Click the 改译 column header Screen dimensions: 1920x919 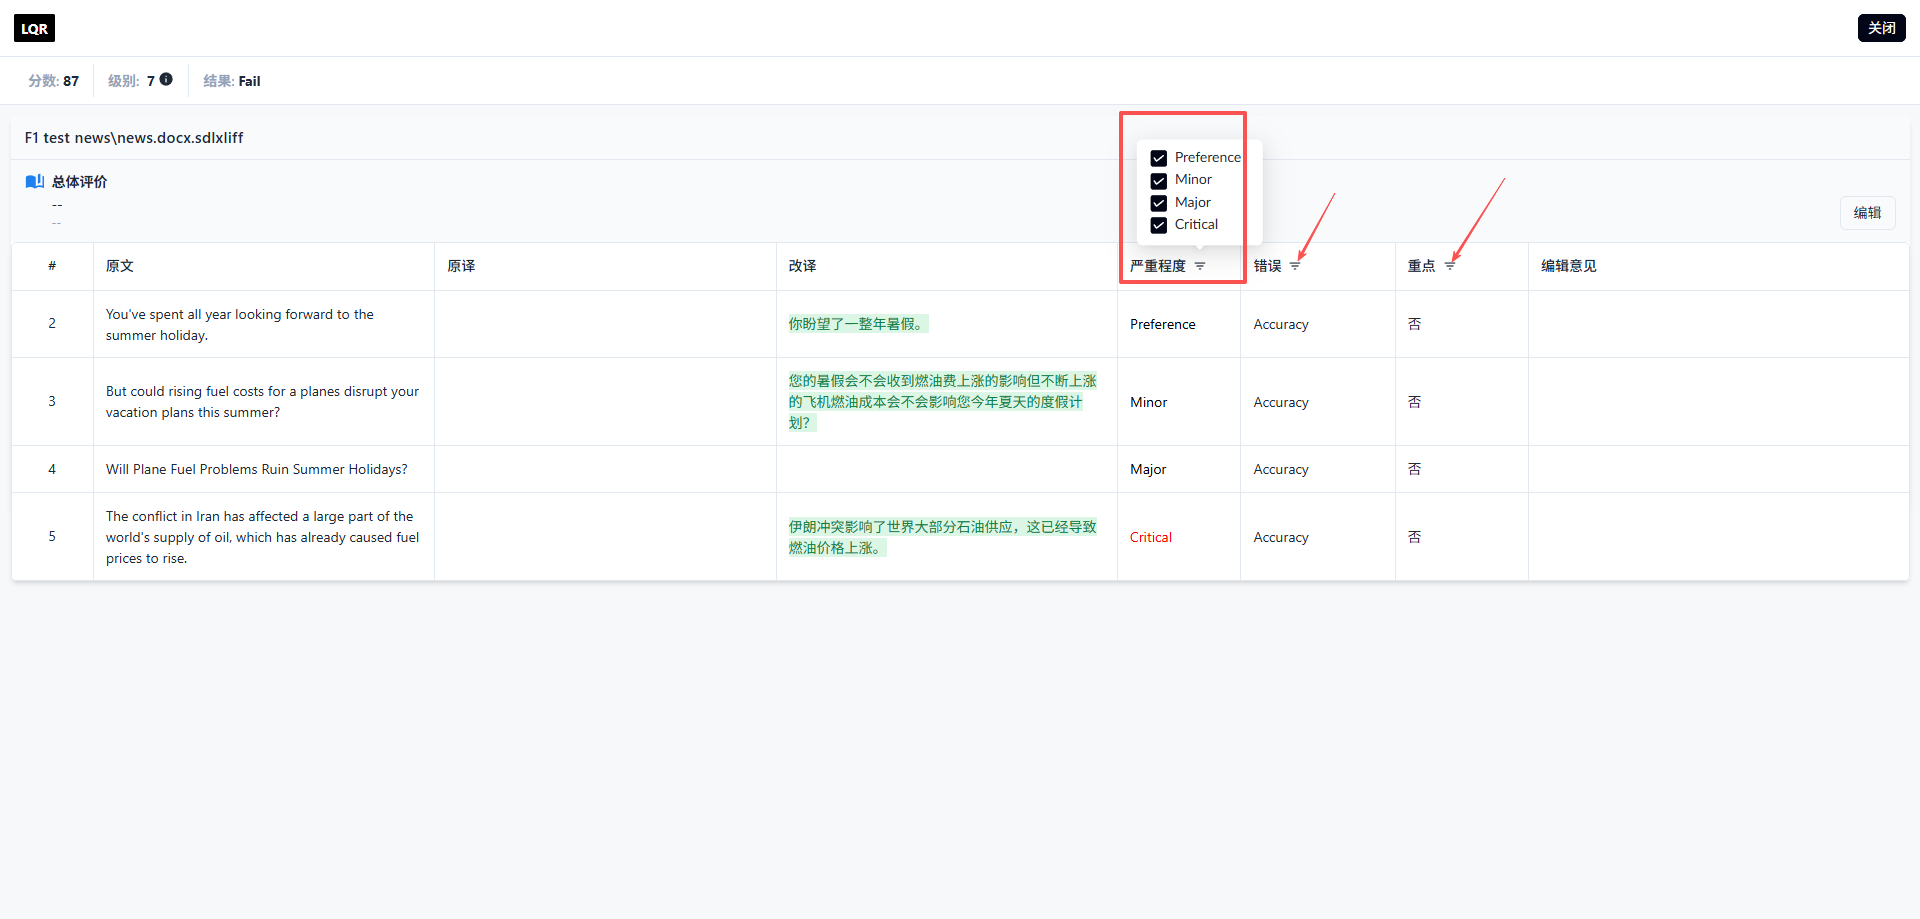click(802, 266)
